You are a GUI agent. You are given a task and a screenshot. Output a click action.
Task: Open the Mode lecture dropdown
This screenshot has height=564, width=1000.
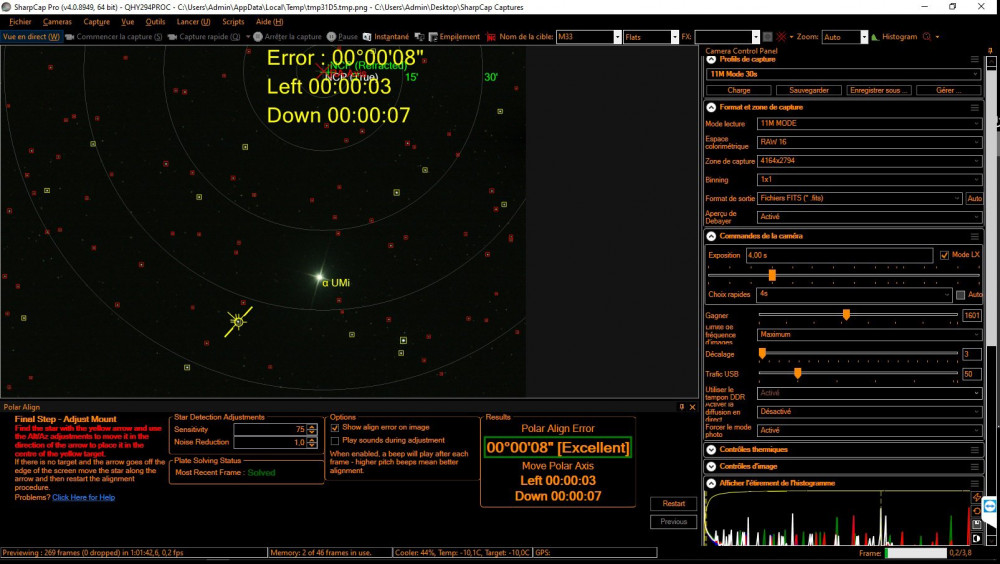[x=869, y=124]
